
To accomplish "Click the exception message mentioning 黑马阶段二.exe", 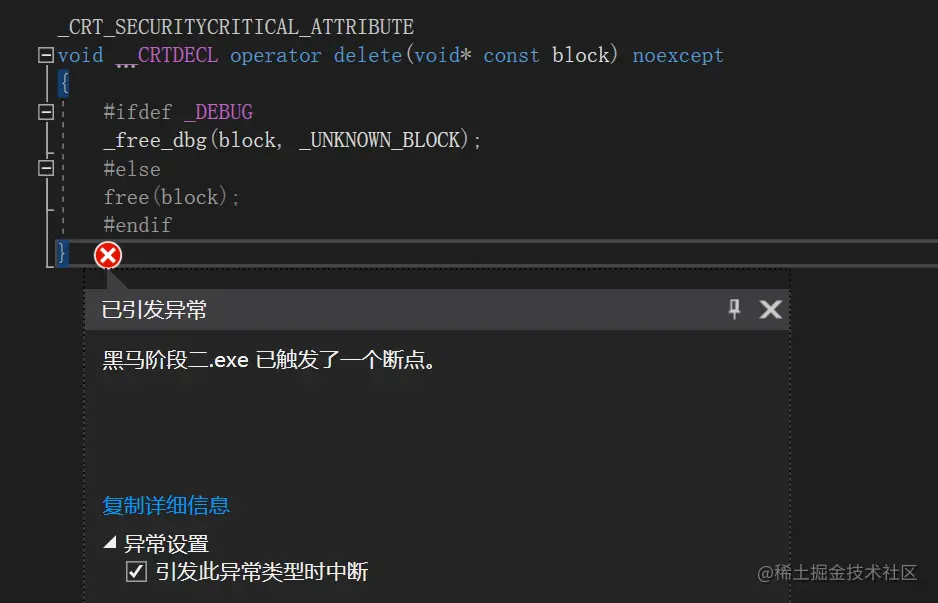I will click(269, 360).
